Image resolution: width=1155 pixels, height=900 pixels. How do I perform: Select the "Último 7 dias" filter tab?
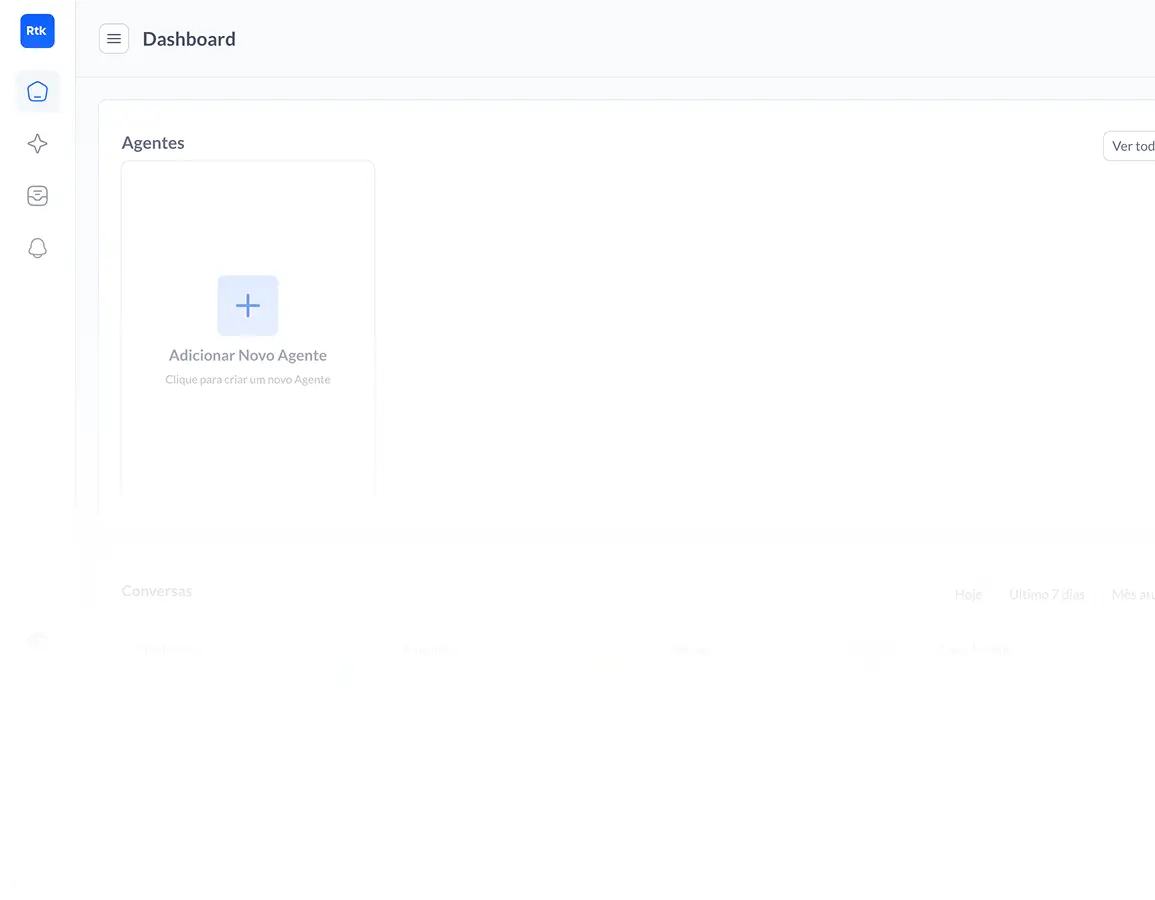(1046, 594)
